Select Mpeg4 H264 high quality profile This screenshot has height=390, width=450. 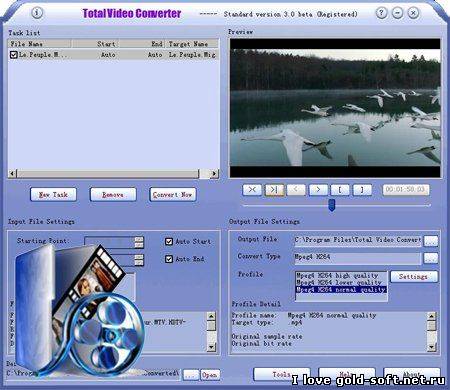click(337, 276)
